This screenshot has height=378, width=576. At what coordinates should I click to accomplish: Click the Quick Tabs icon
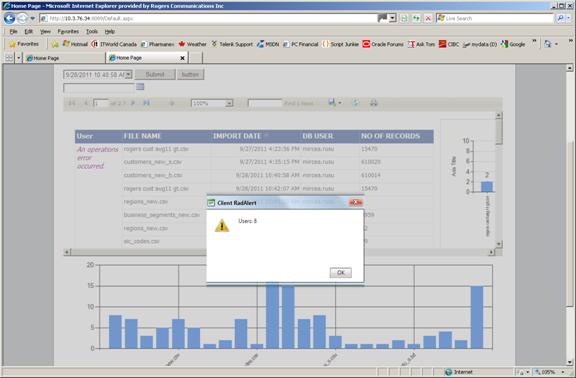pos(9,58)
